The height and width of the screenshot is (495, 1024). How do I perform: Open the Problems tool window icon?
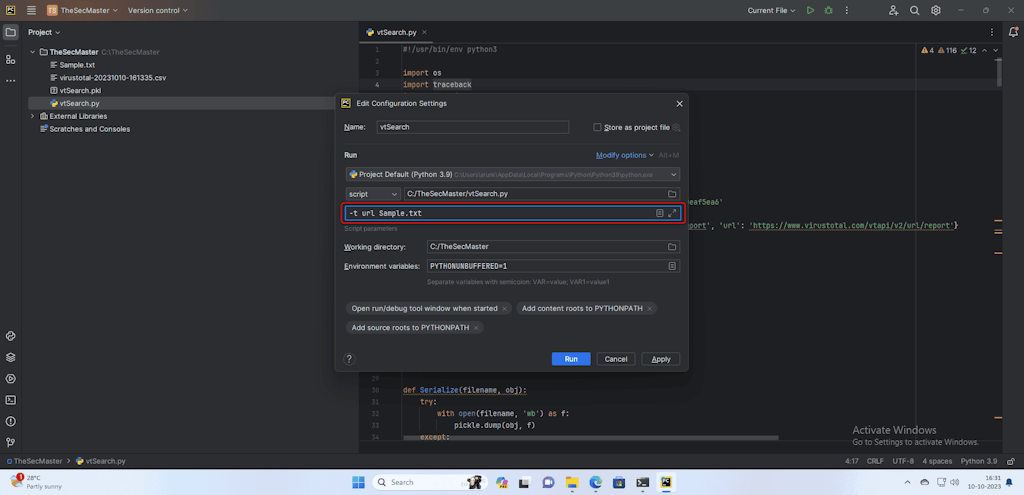tap(10, 421)
